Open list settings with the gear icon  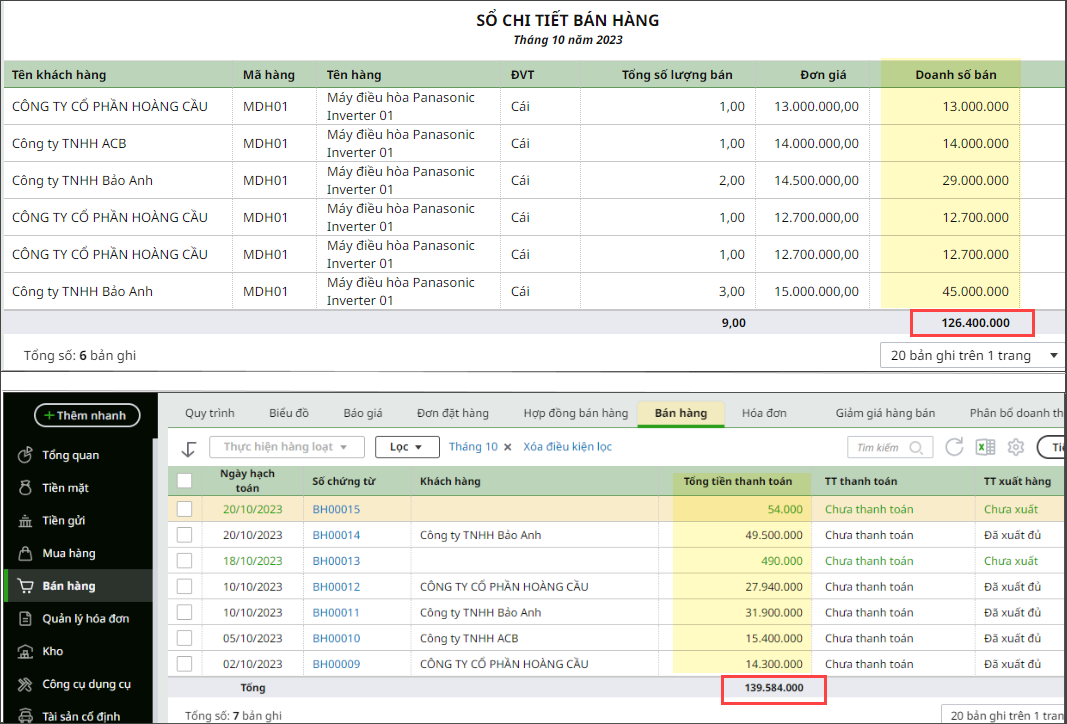[x=1016, y=447]
